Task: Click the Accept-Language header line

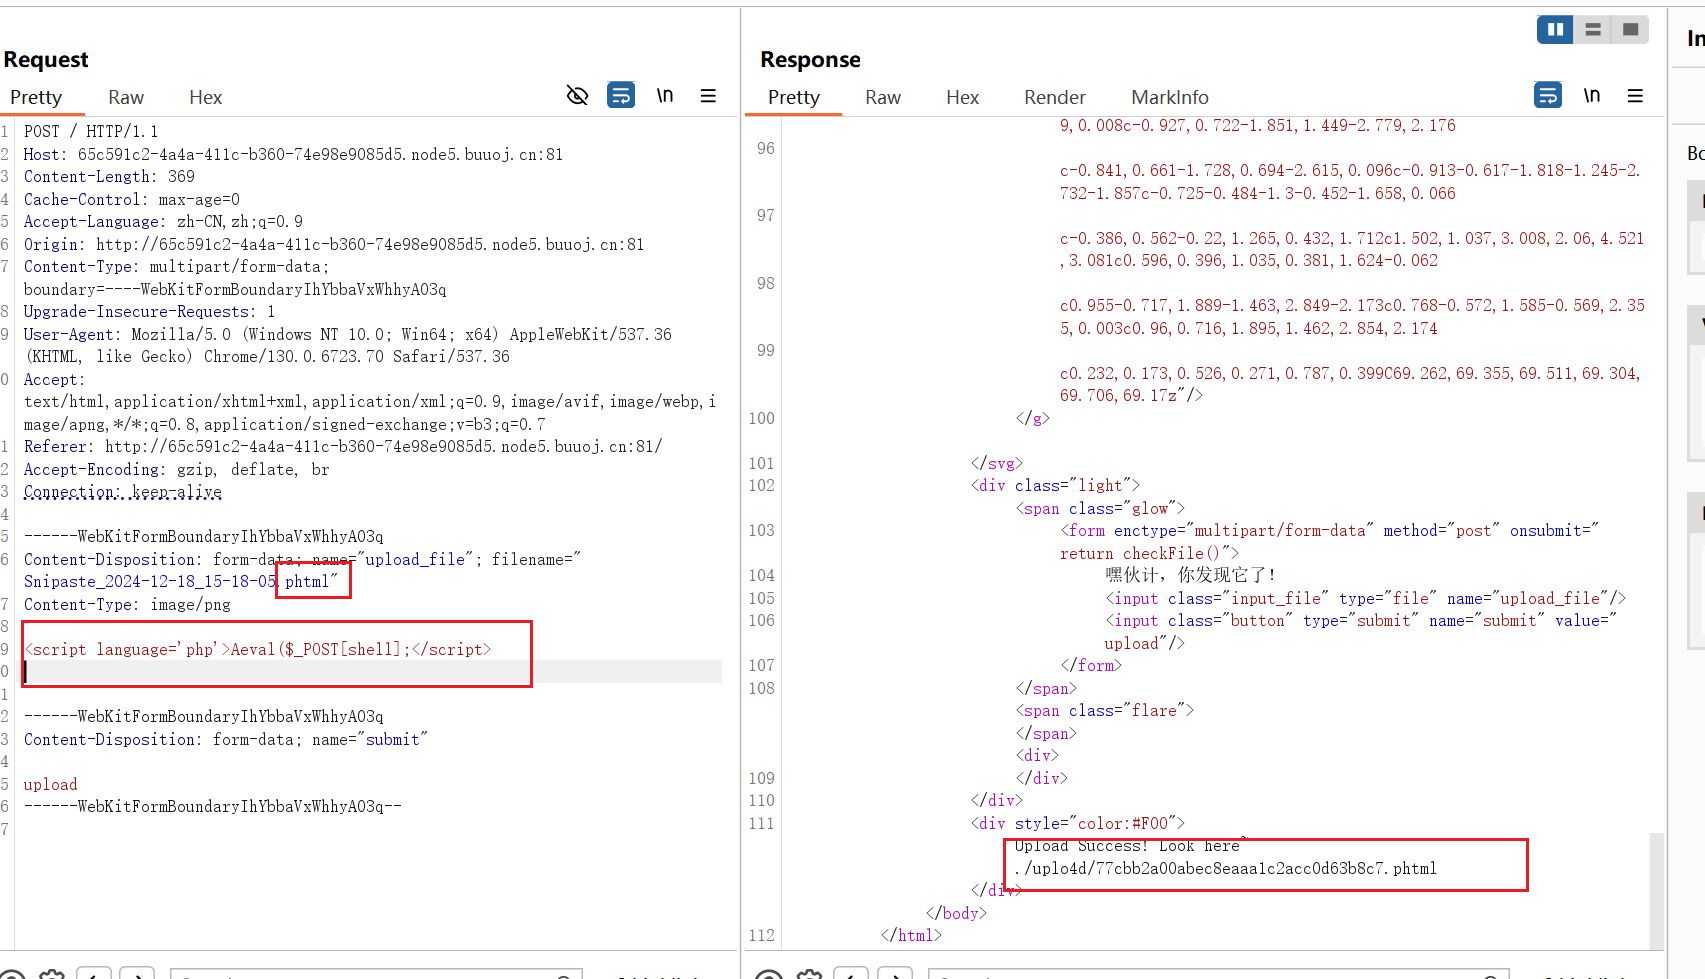Action: click(x=163, y=222)
